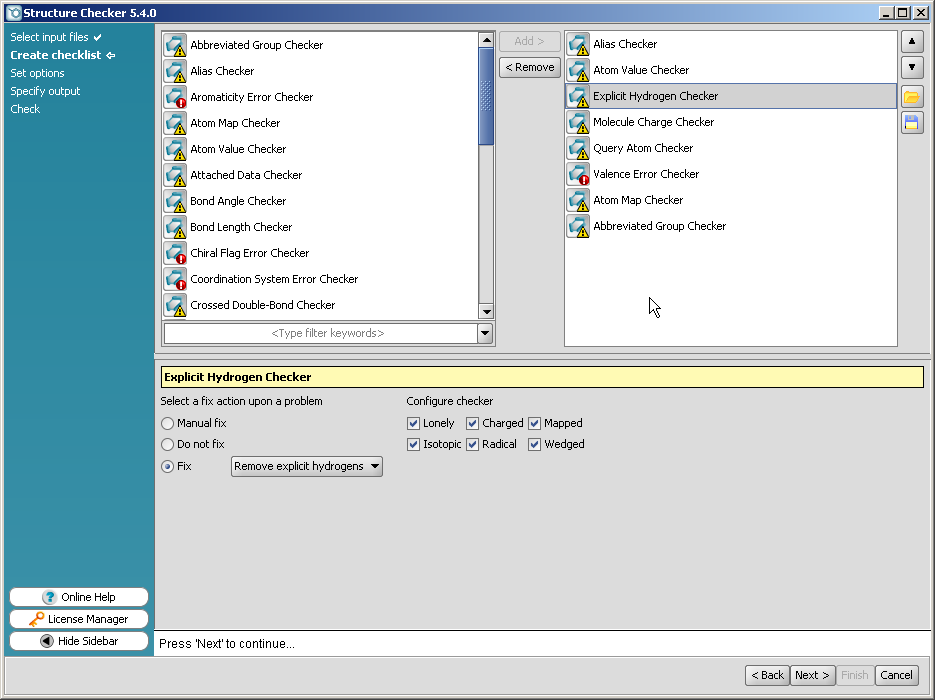Viewport: 935px width, 700px height.
Task: Choose the Do not fix option
Action: (x=168, y=444)
